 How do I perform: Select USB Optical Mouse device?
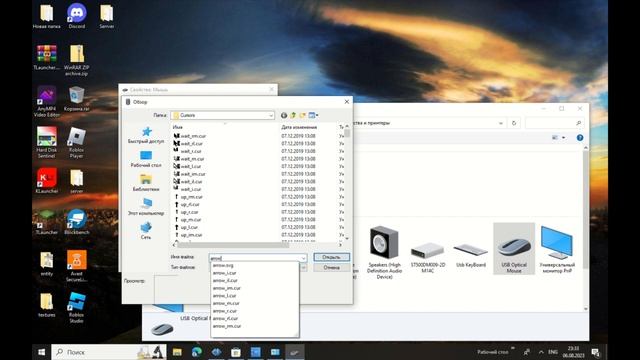[x=514, y=249]
